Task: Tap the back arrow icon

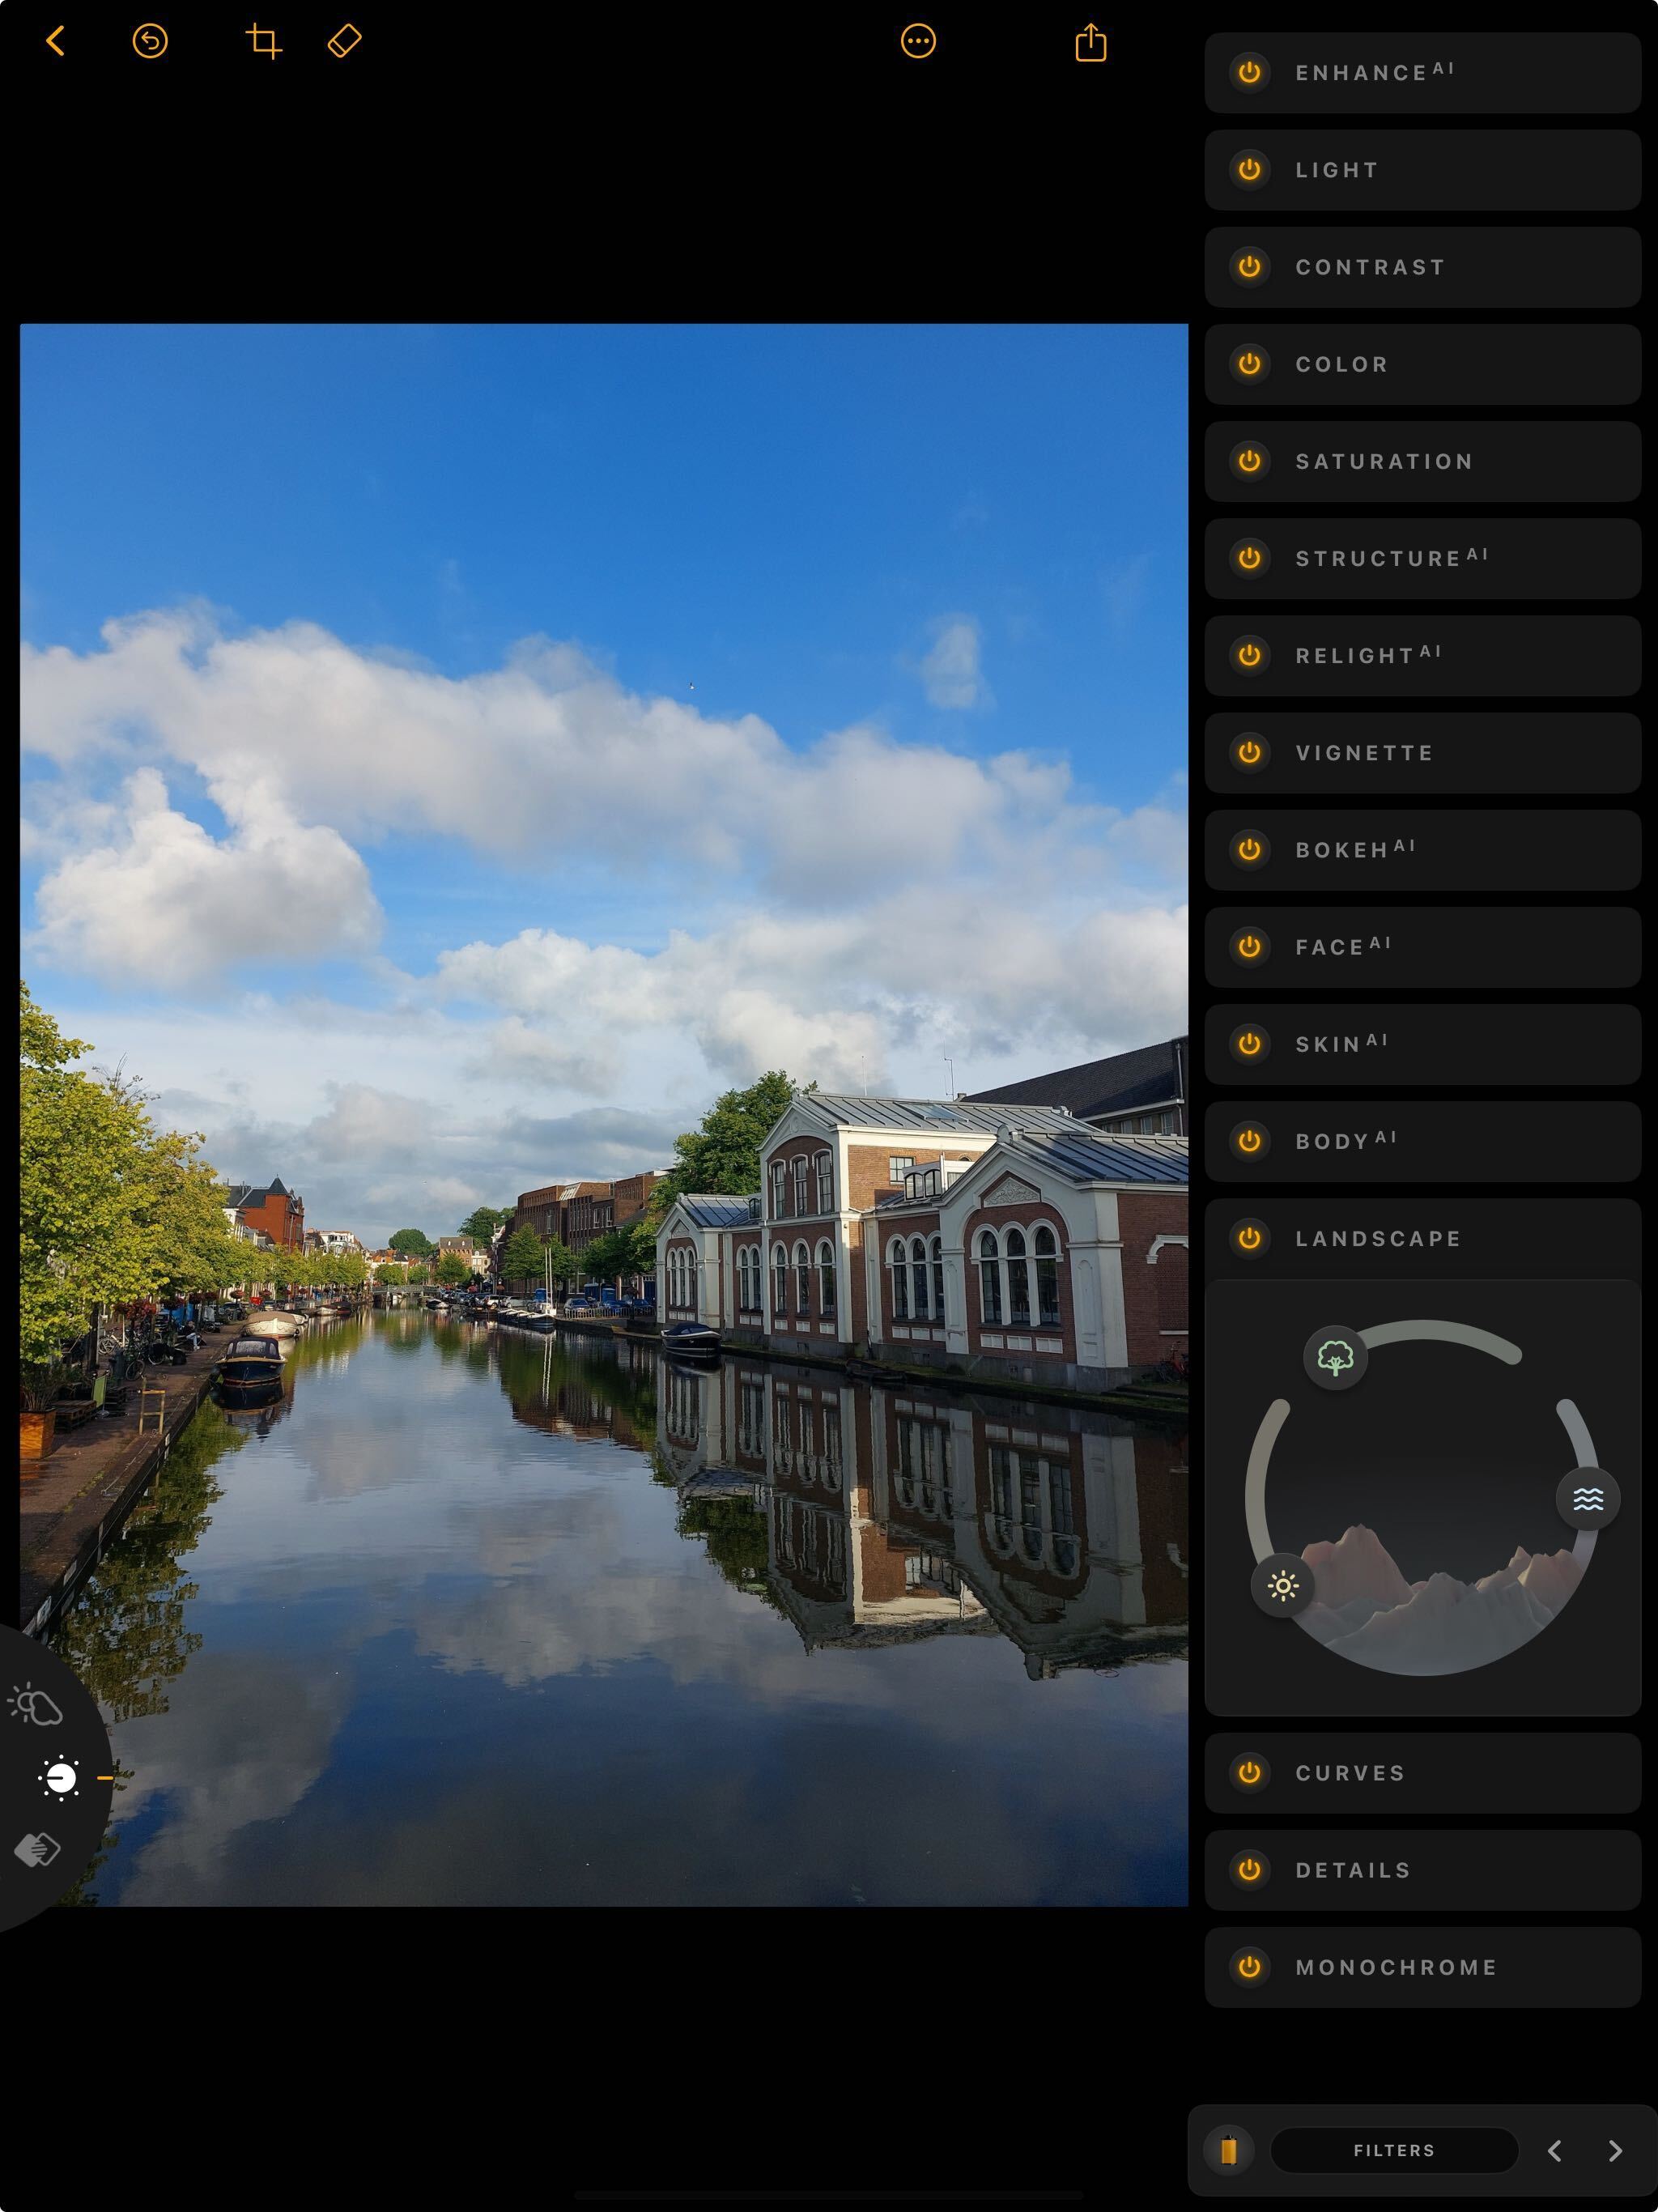Action: 56,41
